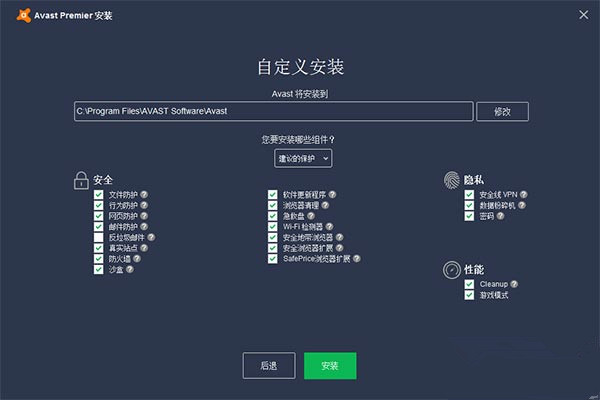Disable the 游戏模式 checkbox
The width and height of the screenshot is (600, 400).
pos(470,295)
